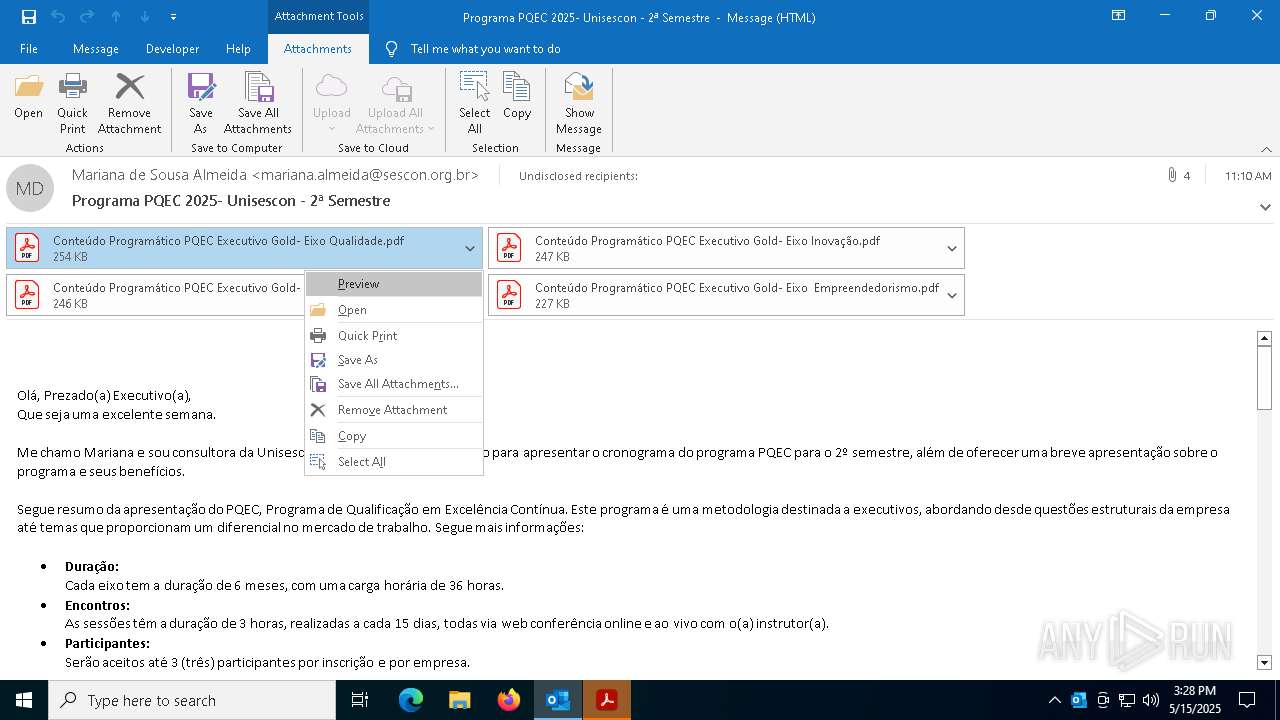This screenshot has height=720, width=1280.
Task: Click Quick Print in the ribbon
Action: [72, 103]
